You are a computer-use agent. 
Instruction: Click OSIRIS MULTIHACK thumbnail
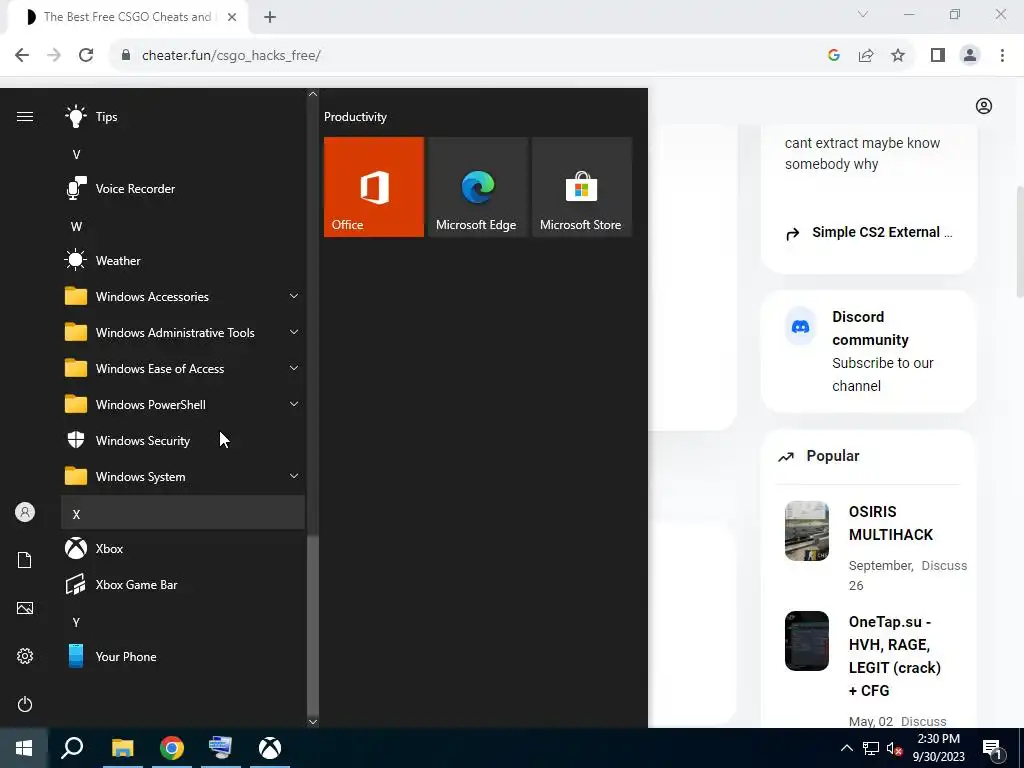(807, 531)
